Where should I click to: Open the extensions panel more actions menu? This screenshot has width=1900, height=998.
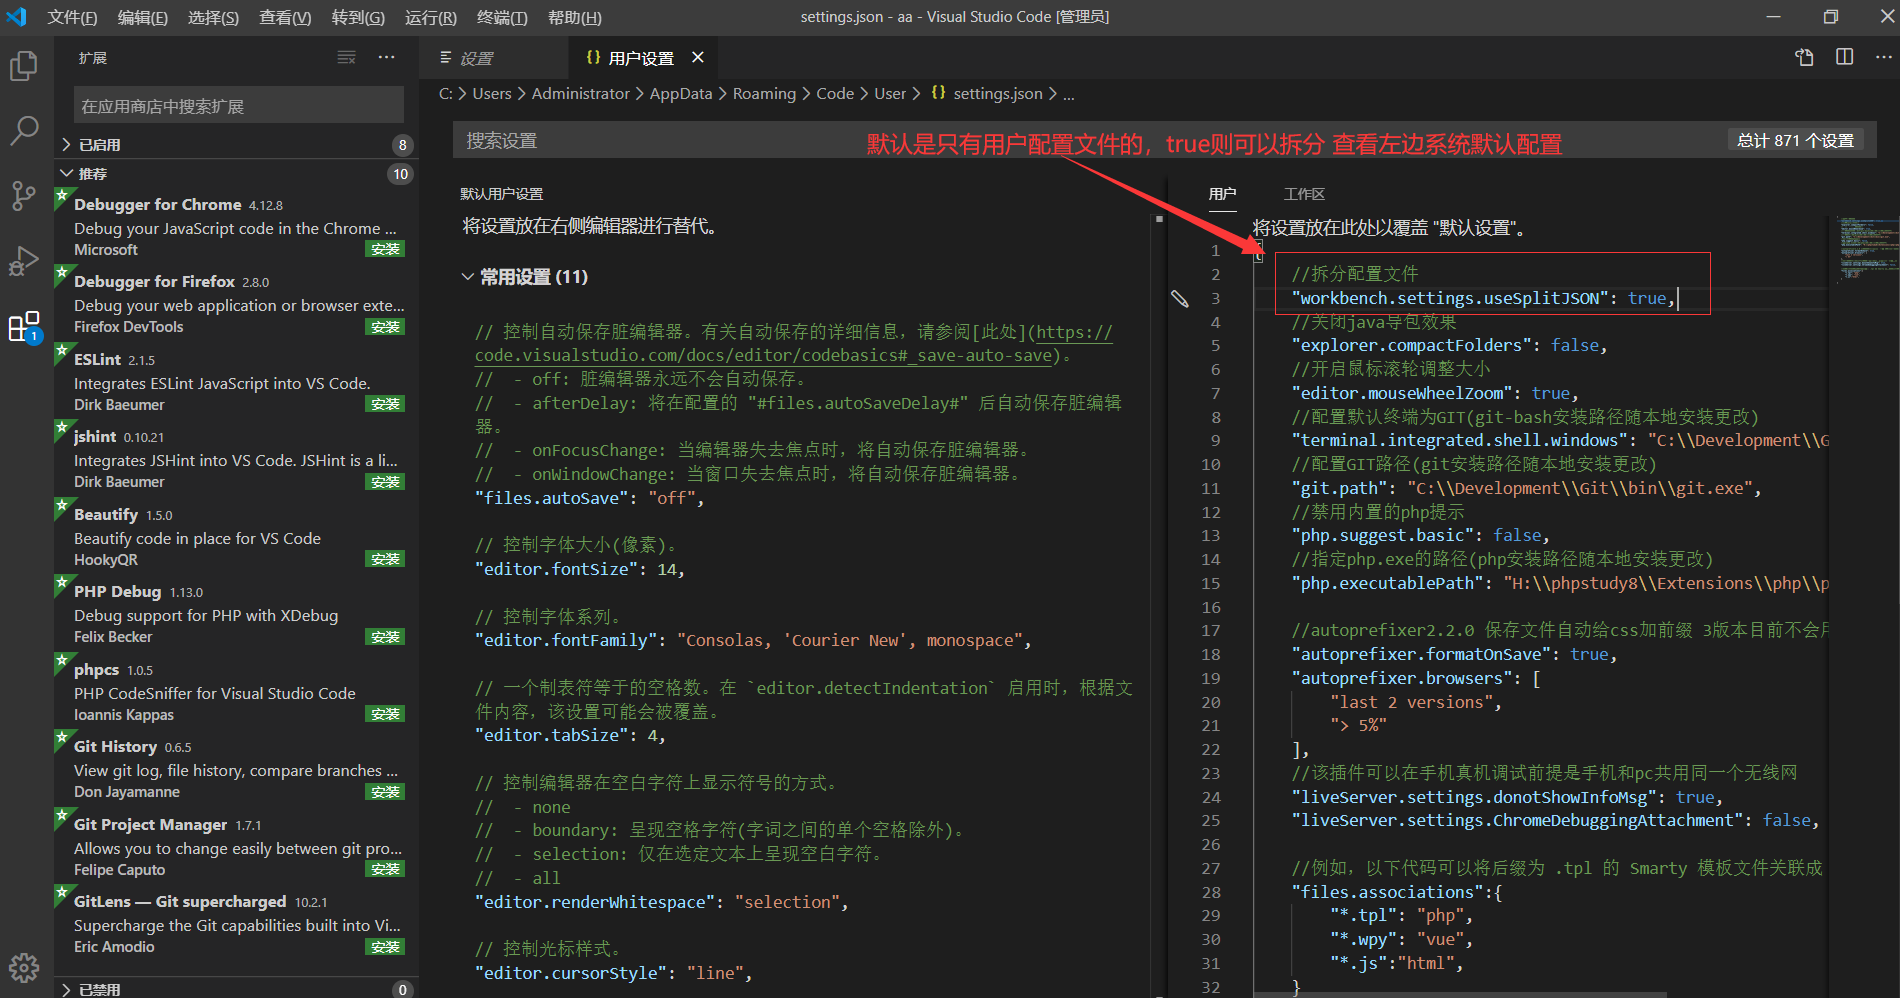(x=387, y=58)
